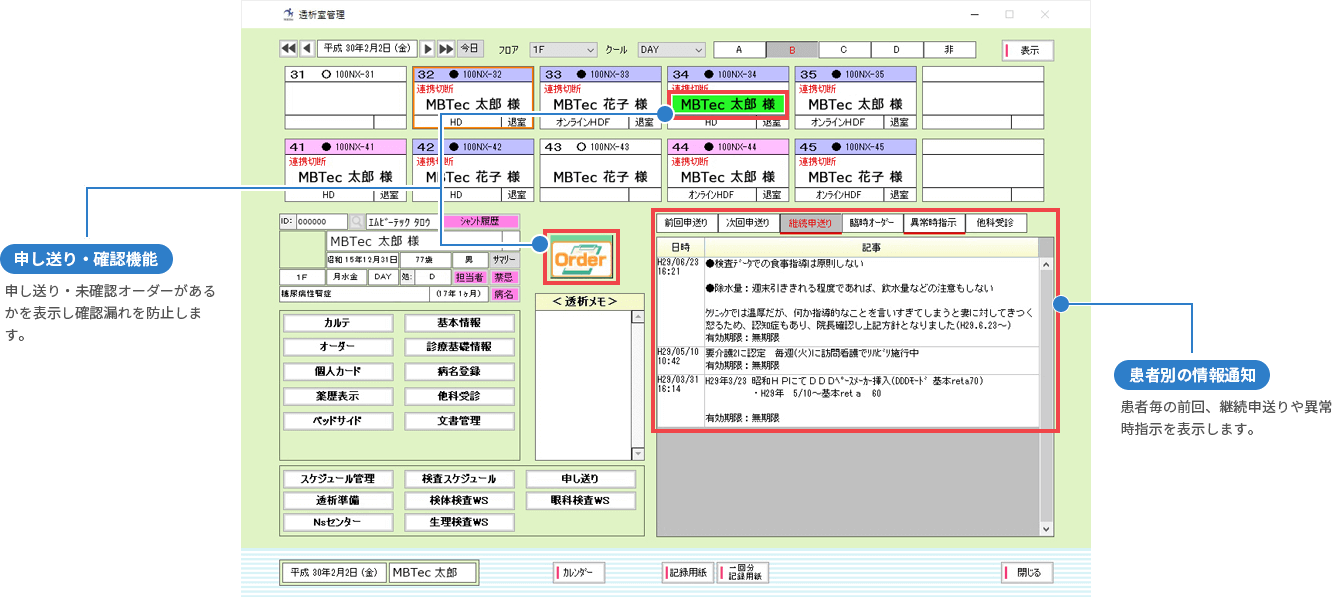The width and height of the screenshot is (1335, 597).
Task: Click the Order icon button
Action: [581, 260]
